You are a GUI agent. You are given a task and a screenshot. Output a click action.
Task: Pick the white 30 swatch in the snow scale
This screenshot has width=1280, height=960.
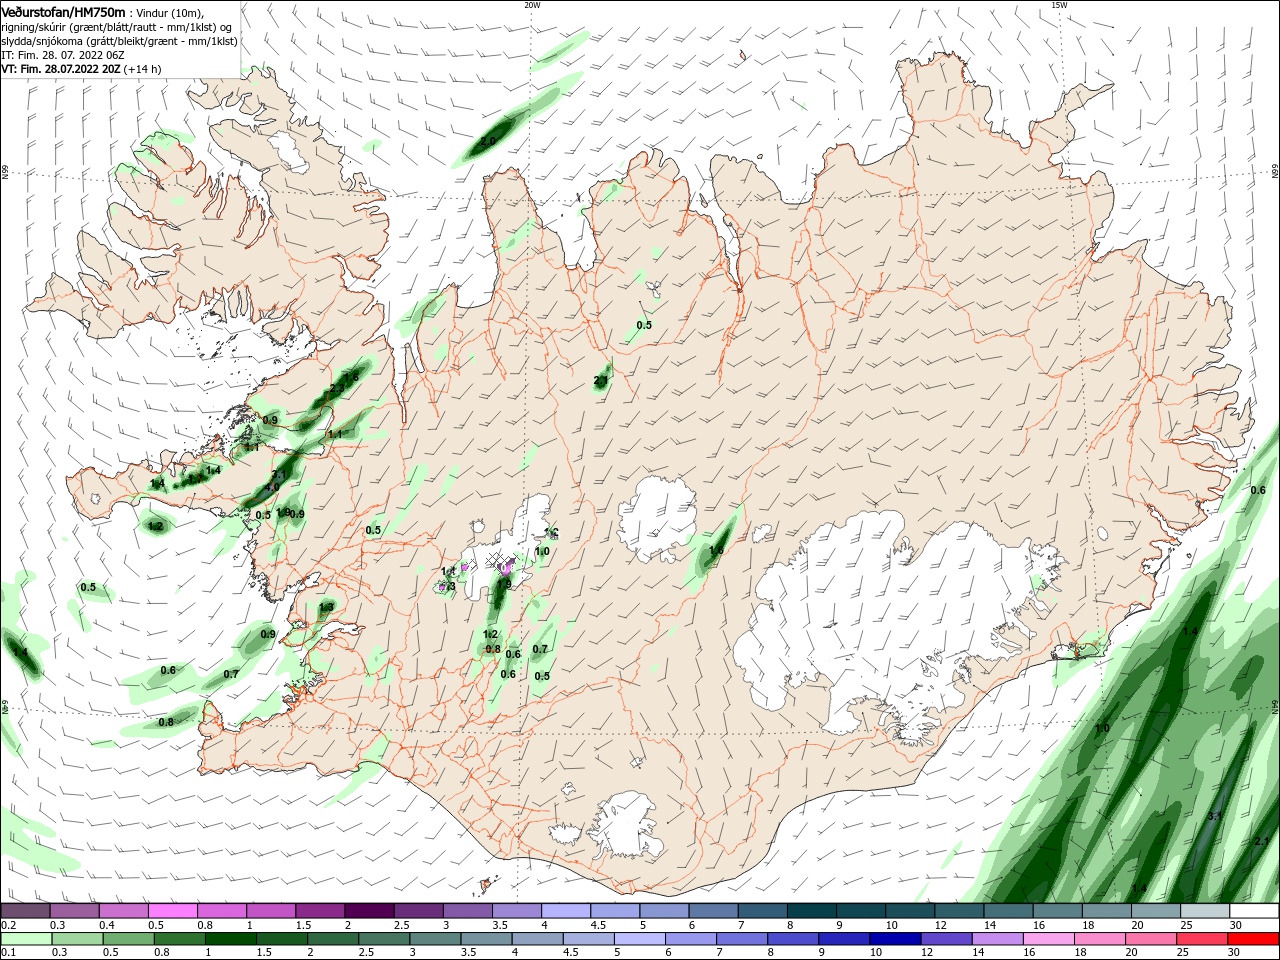coord(1253,911)
